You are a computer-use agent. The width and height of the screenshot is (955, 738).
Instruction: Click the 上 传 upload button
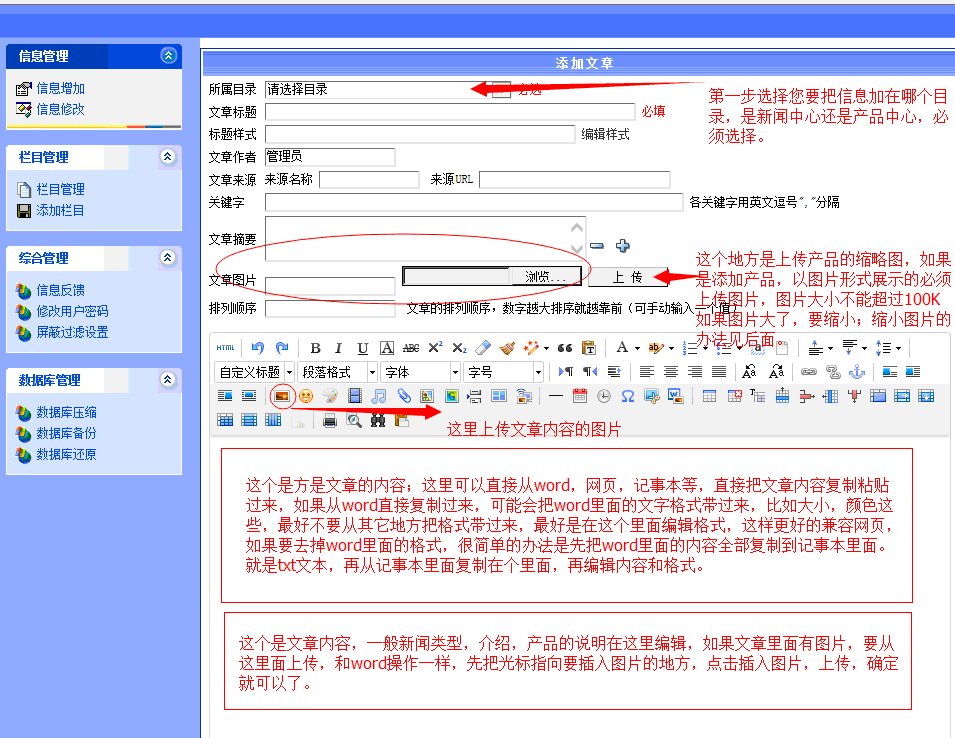[627, 277]
